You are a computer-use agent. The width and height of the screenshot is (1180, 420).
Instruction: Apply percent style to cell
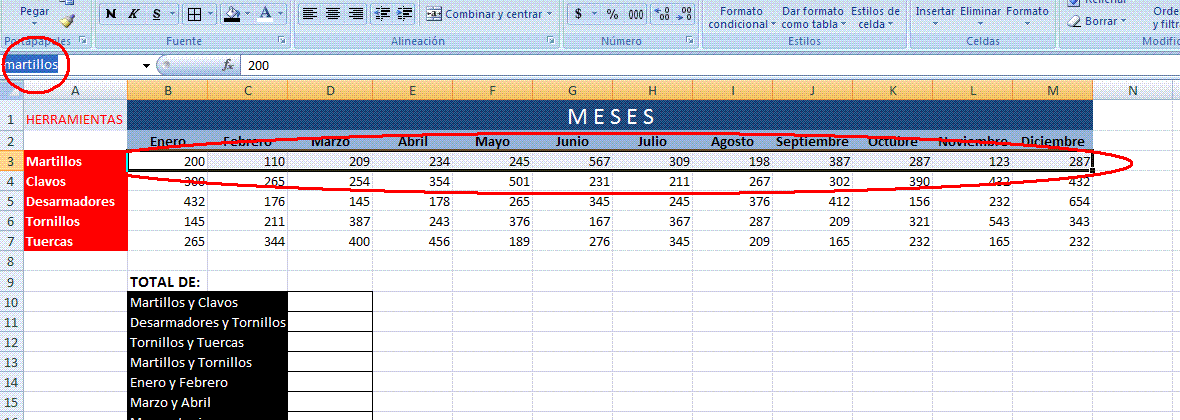click(610, 15)
